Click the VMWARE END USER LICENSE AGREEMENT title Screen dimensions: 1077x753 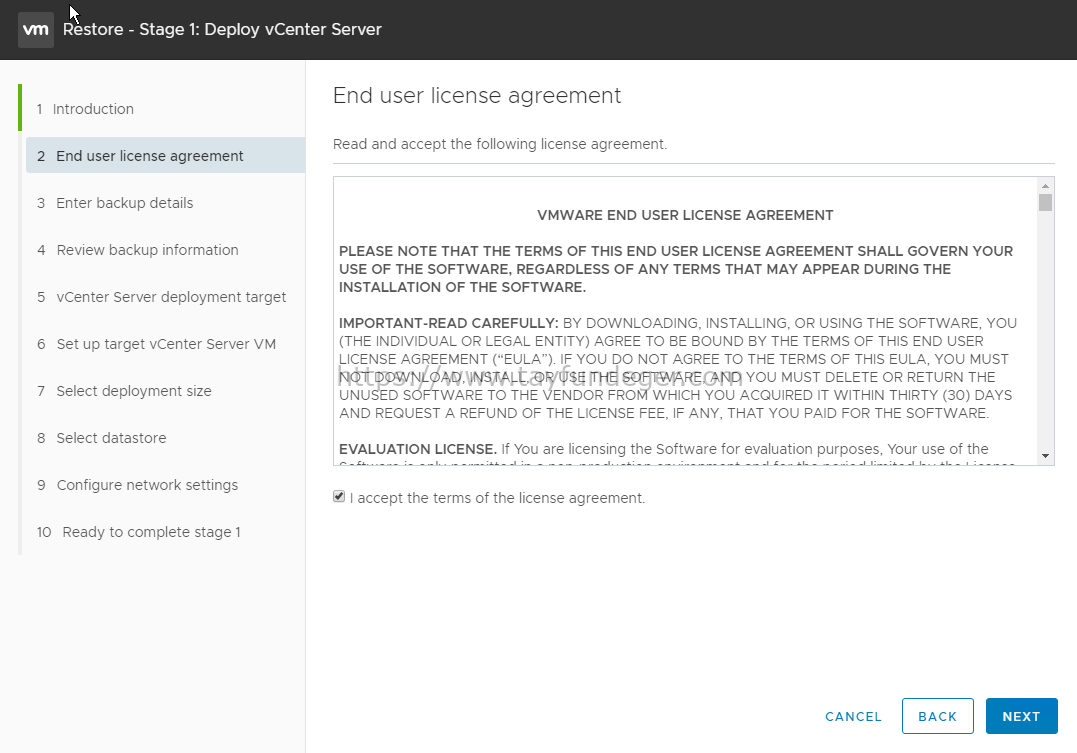click(685, 215)
